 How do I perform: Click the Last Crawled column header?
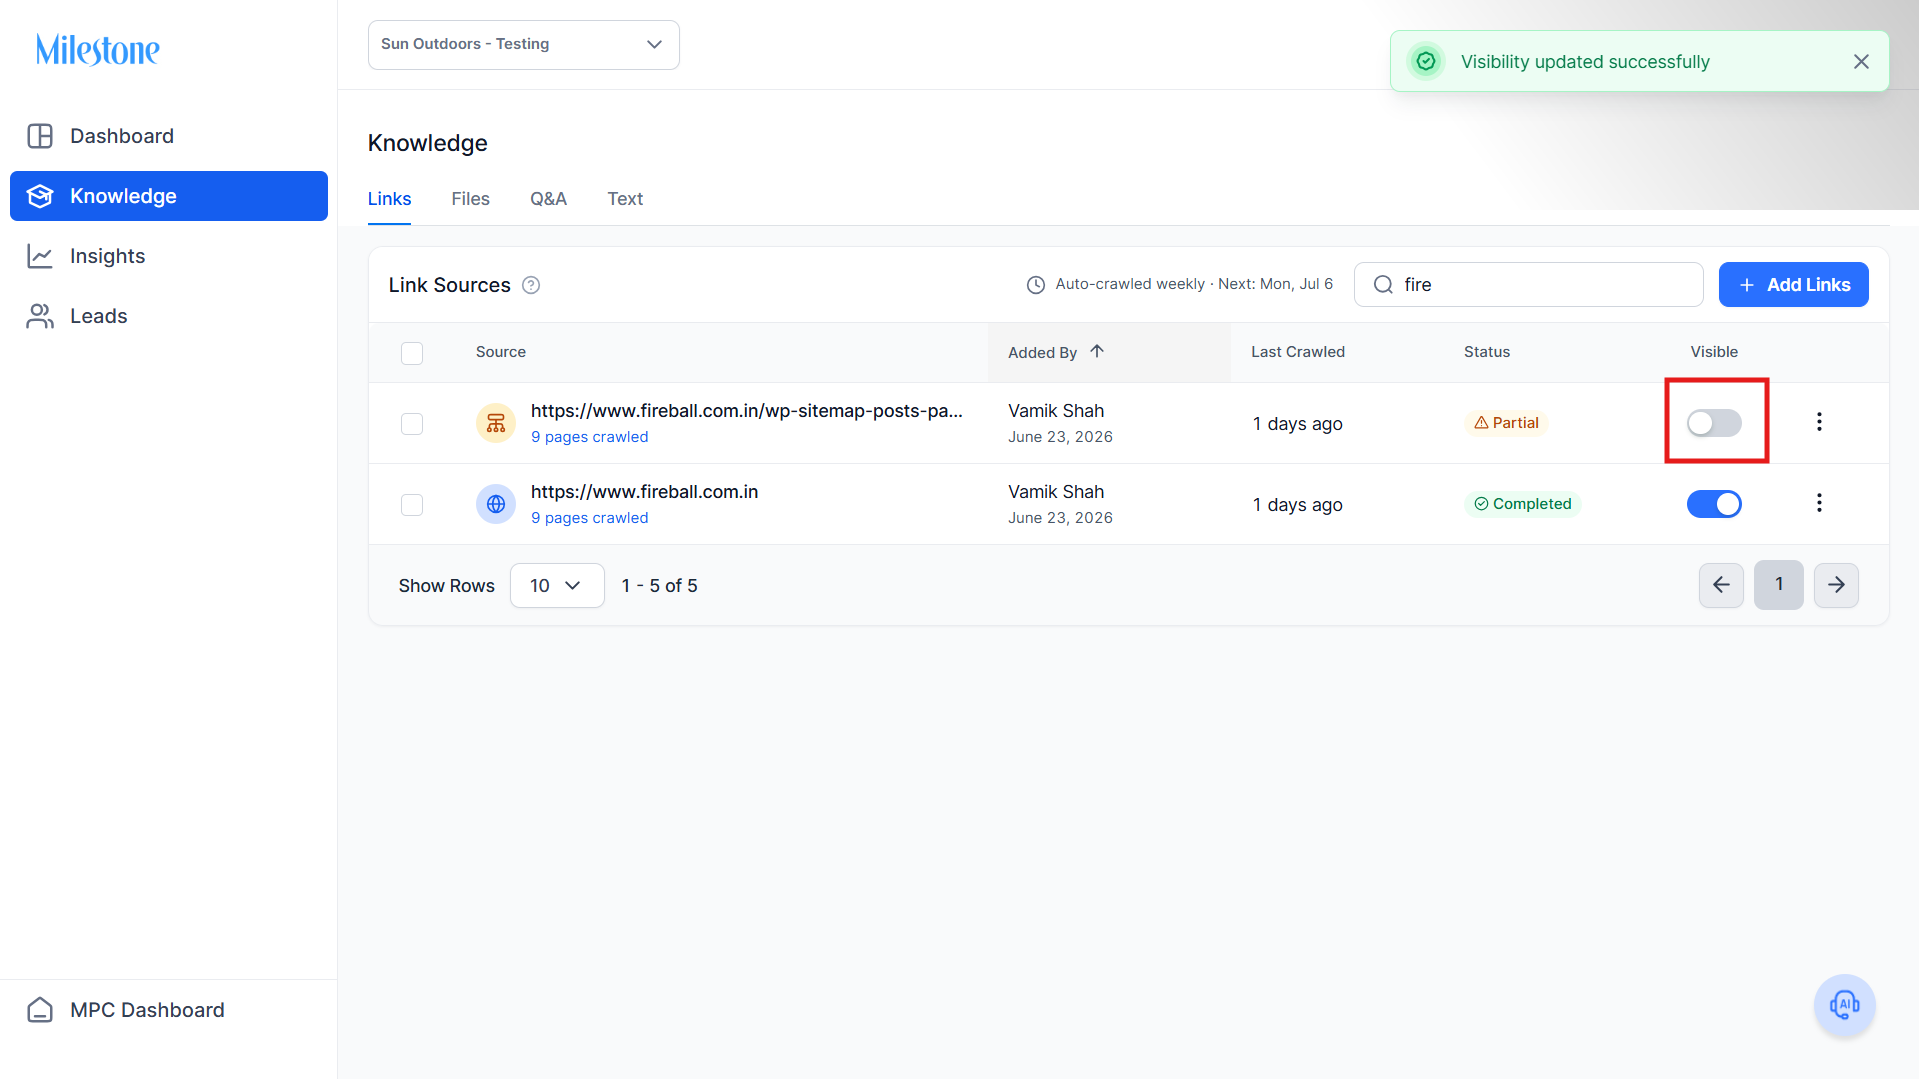point(1297,352)
